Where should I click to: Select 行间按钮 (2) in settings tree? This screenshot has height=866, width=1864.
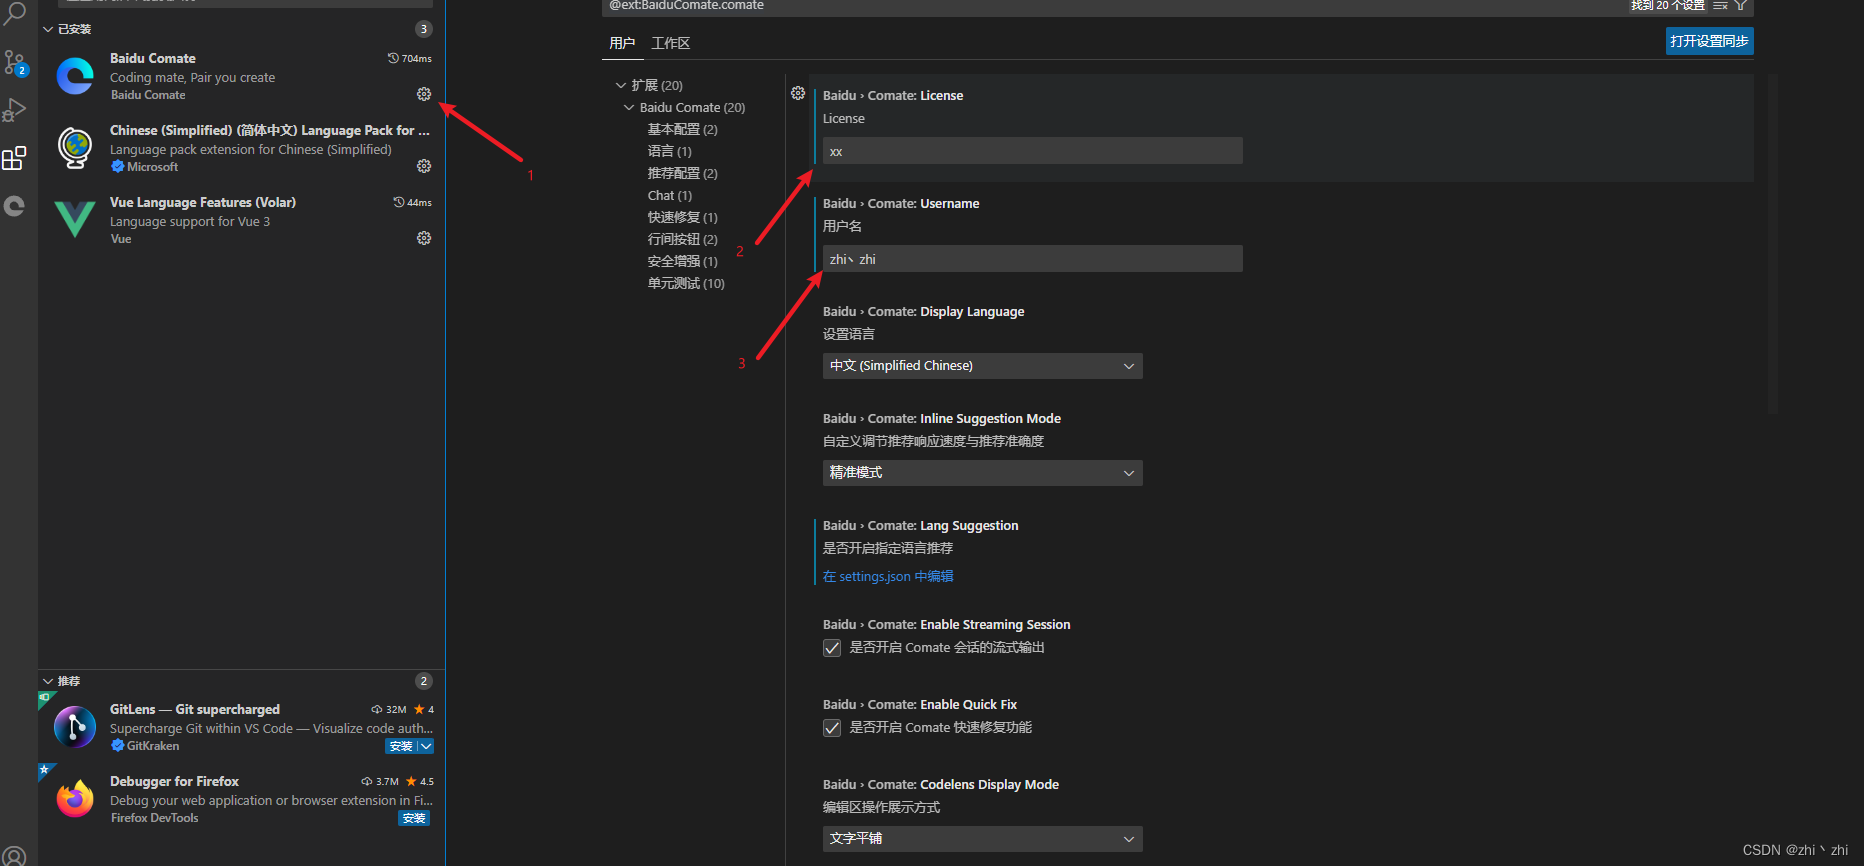coord(683,239)
